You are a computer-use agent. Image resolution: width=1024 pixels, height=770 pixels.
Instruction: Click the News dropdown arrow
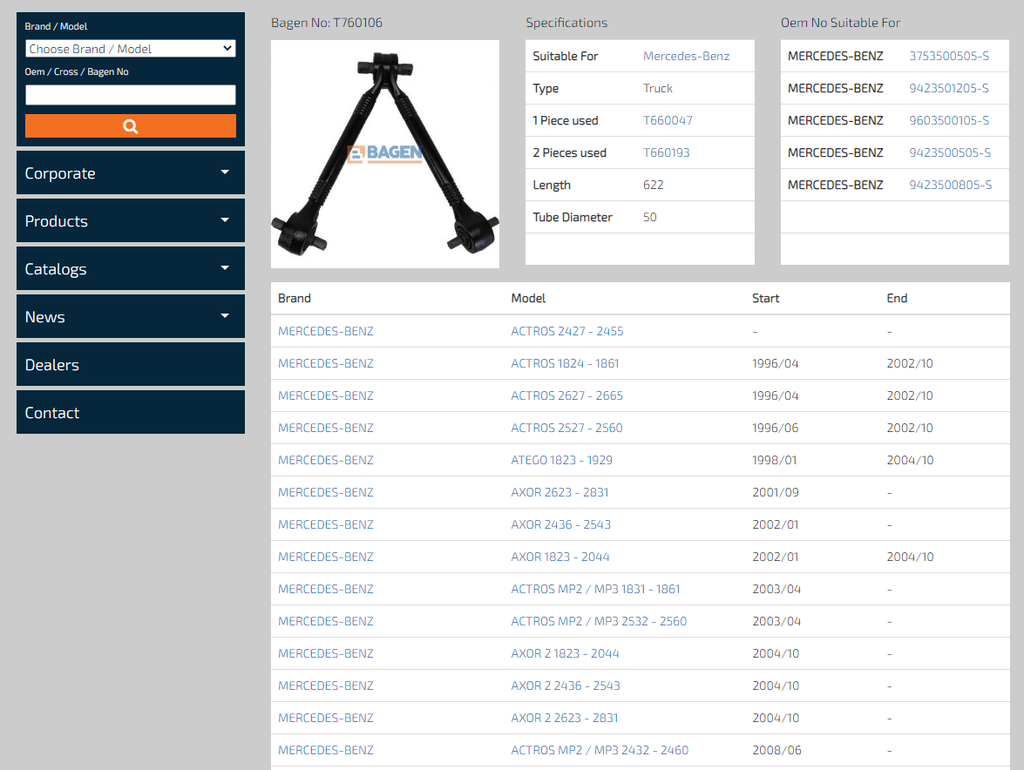[225, 316]
